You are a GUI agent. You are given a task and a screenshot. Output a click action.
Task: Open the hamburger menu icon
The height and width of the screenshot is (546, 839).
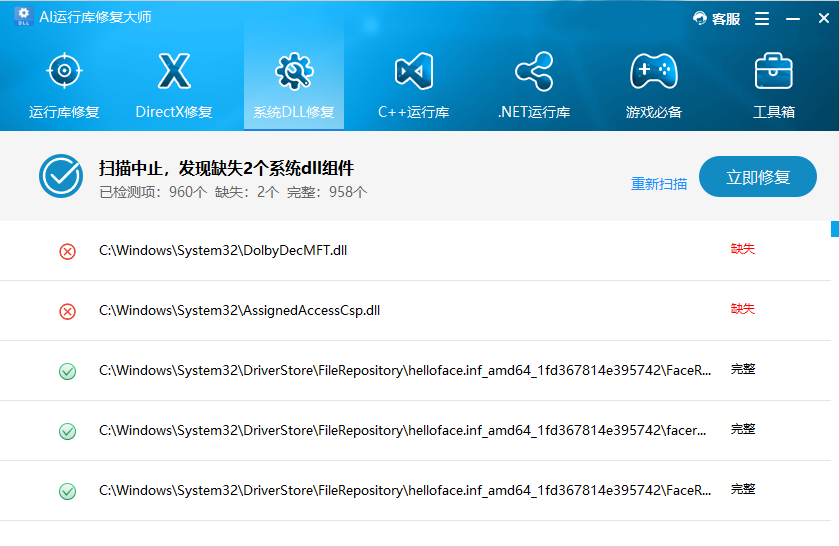coord(762,19)
